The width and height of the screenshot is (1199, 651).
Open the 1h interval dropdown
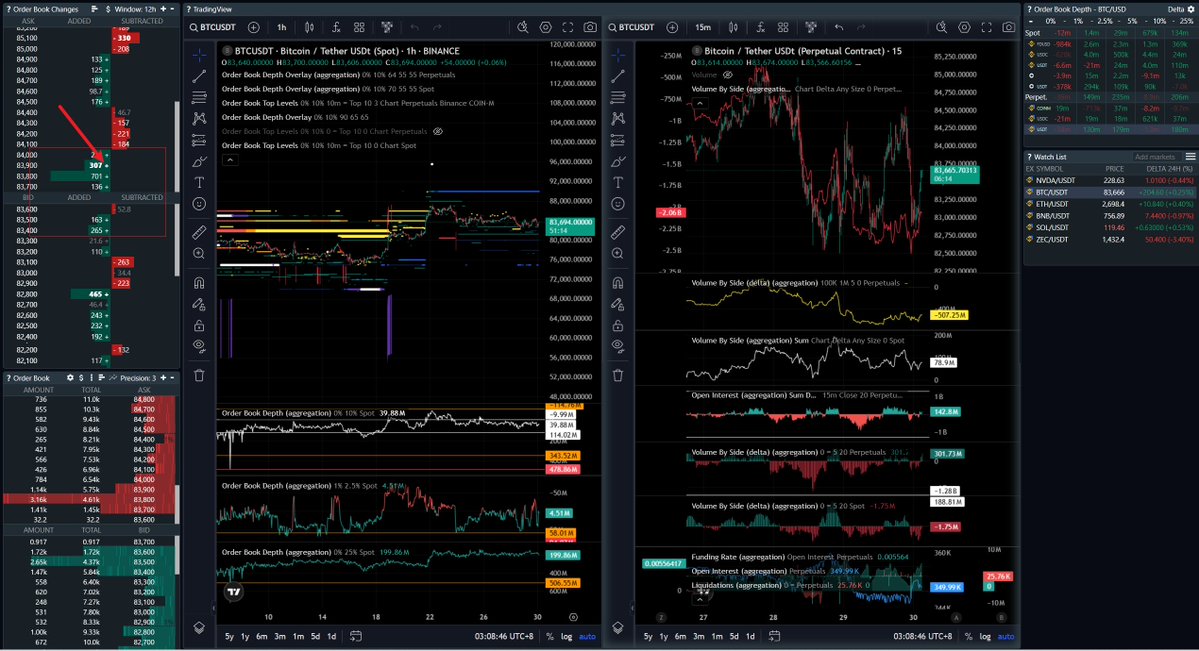pos(281,28)
